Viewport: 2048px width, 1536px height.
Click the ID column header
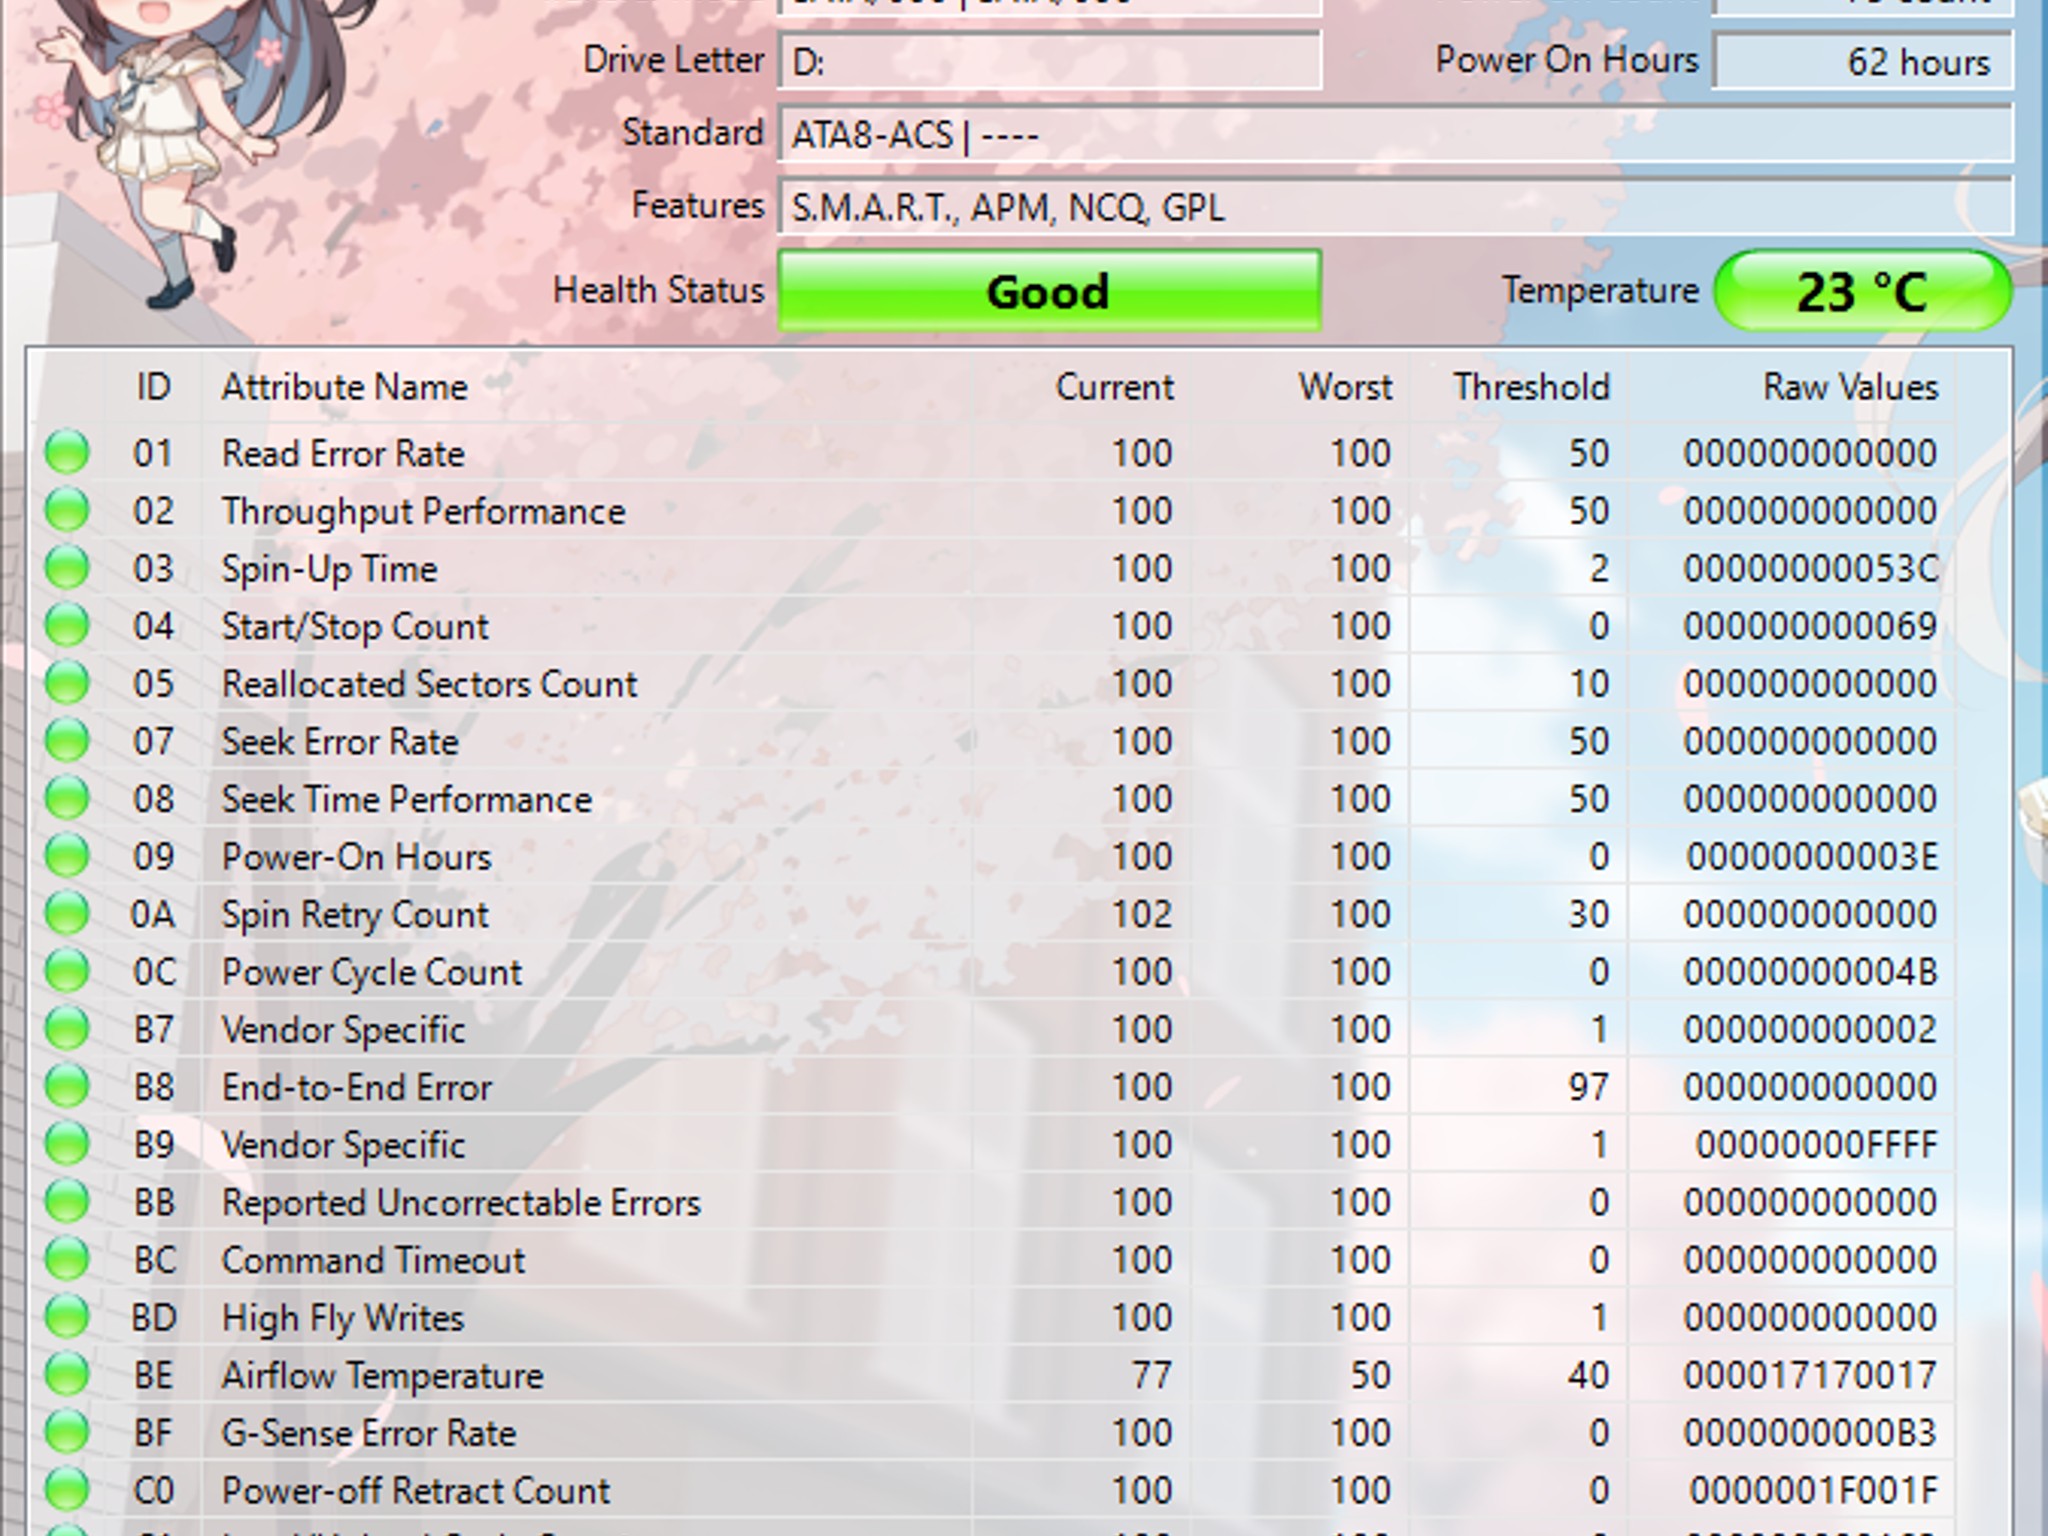[154, 387]
